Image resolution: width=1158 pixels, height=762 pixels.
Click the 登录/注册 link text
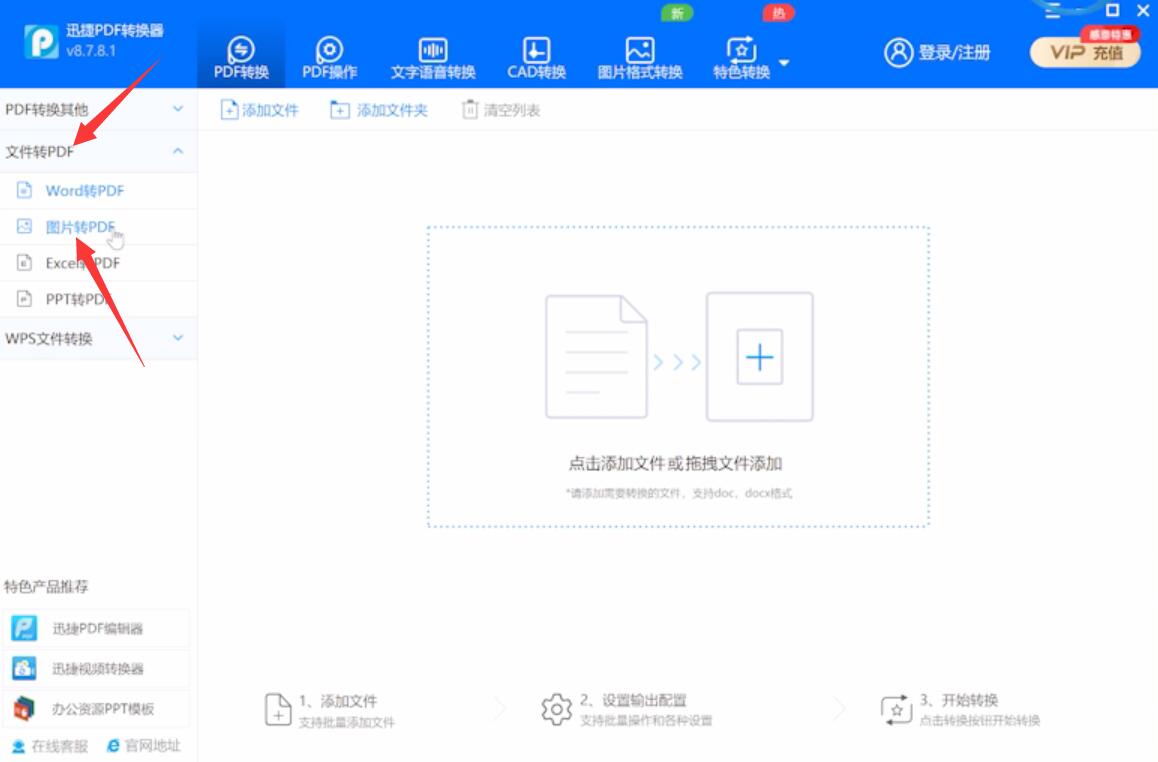[x=953, y=52]
